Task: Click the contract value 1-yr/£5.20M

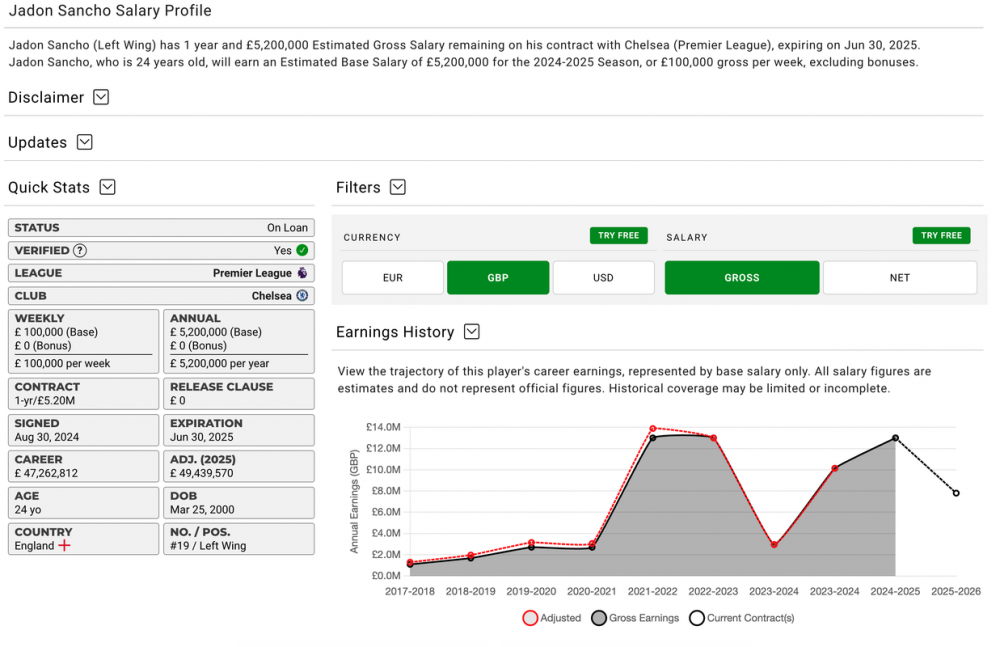Action: tap(45, 401)
